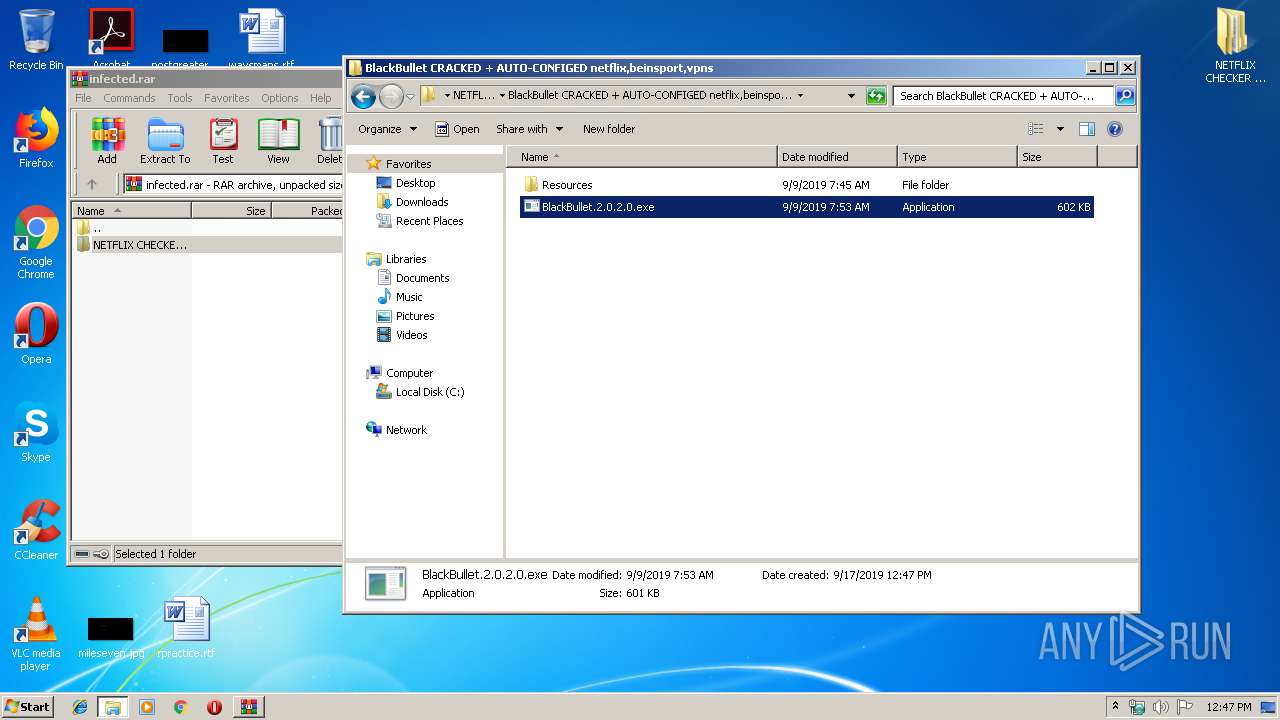Open the WinRAR Tools menu

click(180, 98)
